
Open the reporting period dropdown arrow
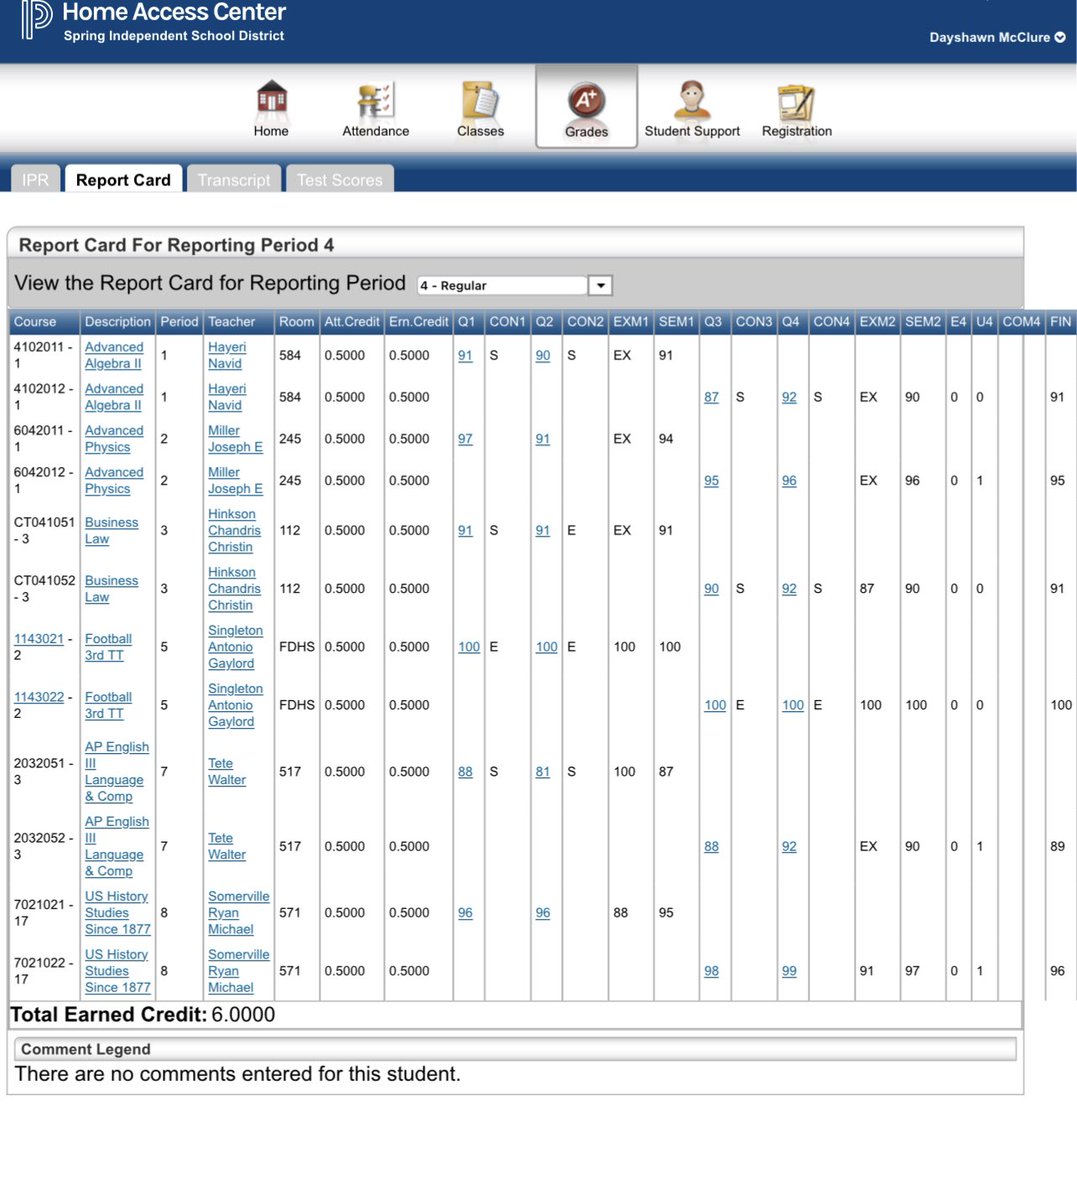(x=600, y=286)
